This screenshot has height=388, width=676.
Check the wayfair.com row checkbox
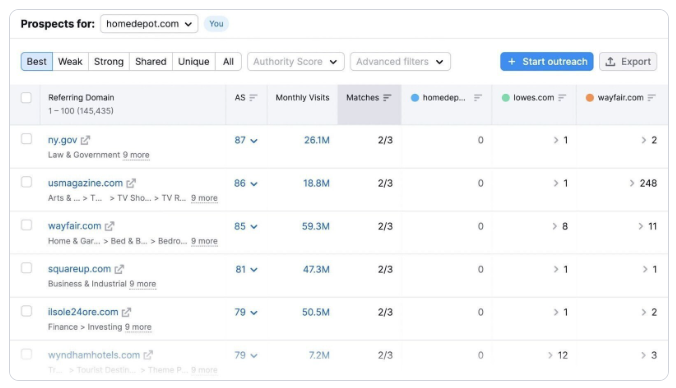26,225
